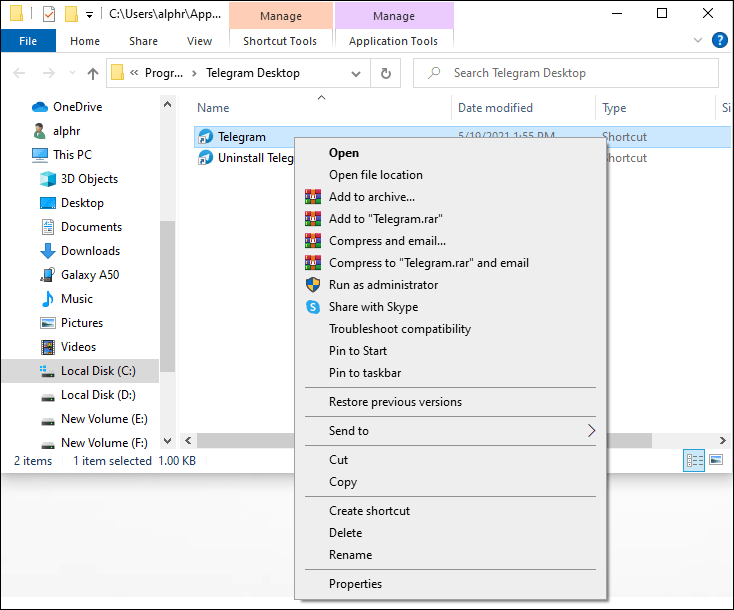Click the breadcrumb double-chevron for hidden folders
734x610 pixels.
click(134, 73)
